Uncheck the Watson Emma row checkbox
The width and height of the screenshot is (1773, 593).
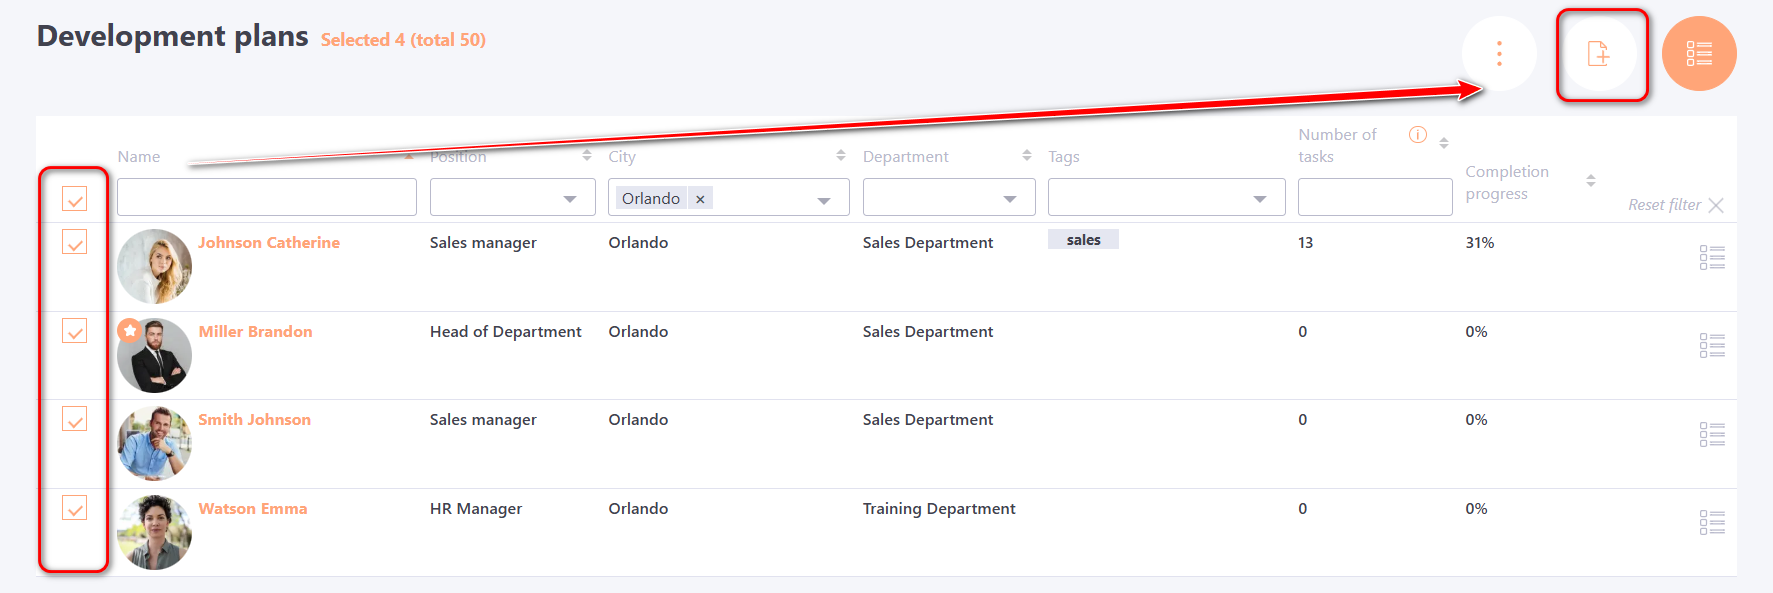pyautogui.click(x=75, y=508)
